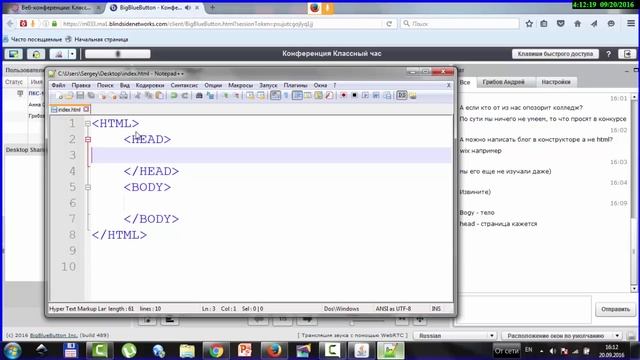The width and height of the screenshot is (640, 360).
Task: Open the Плагины menu in Notepad++
Action: [x=295, y=85]
